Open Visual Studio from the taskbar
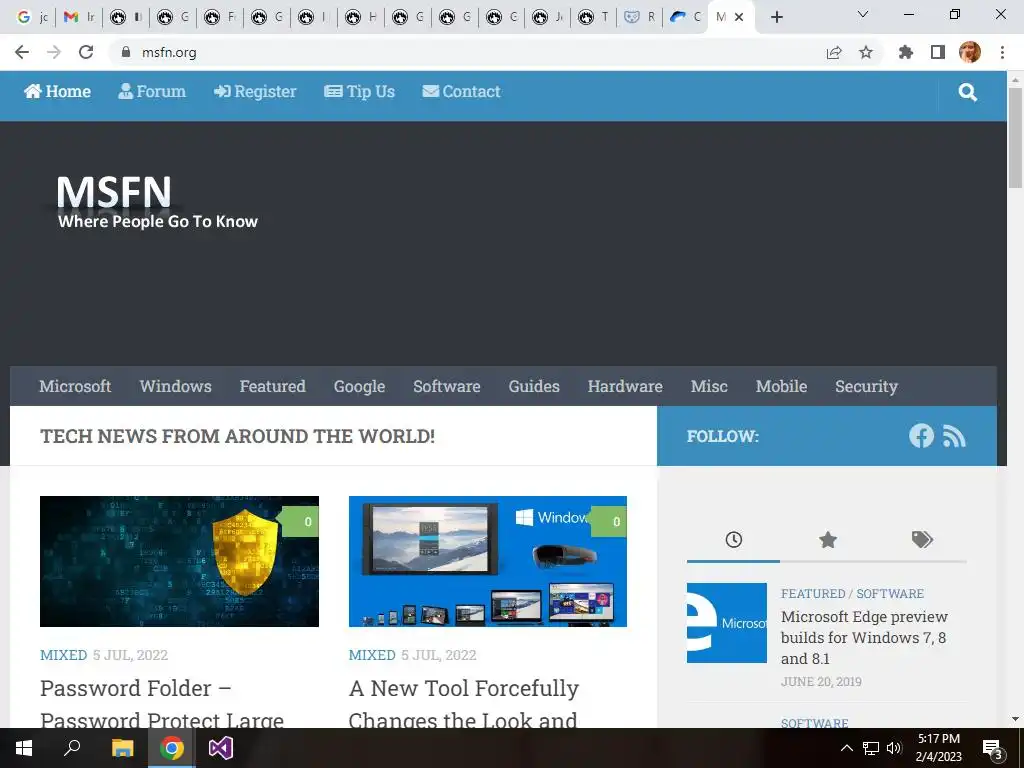The image size is (1024, 768). [x=221, y=748]
